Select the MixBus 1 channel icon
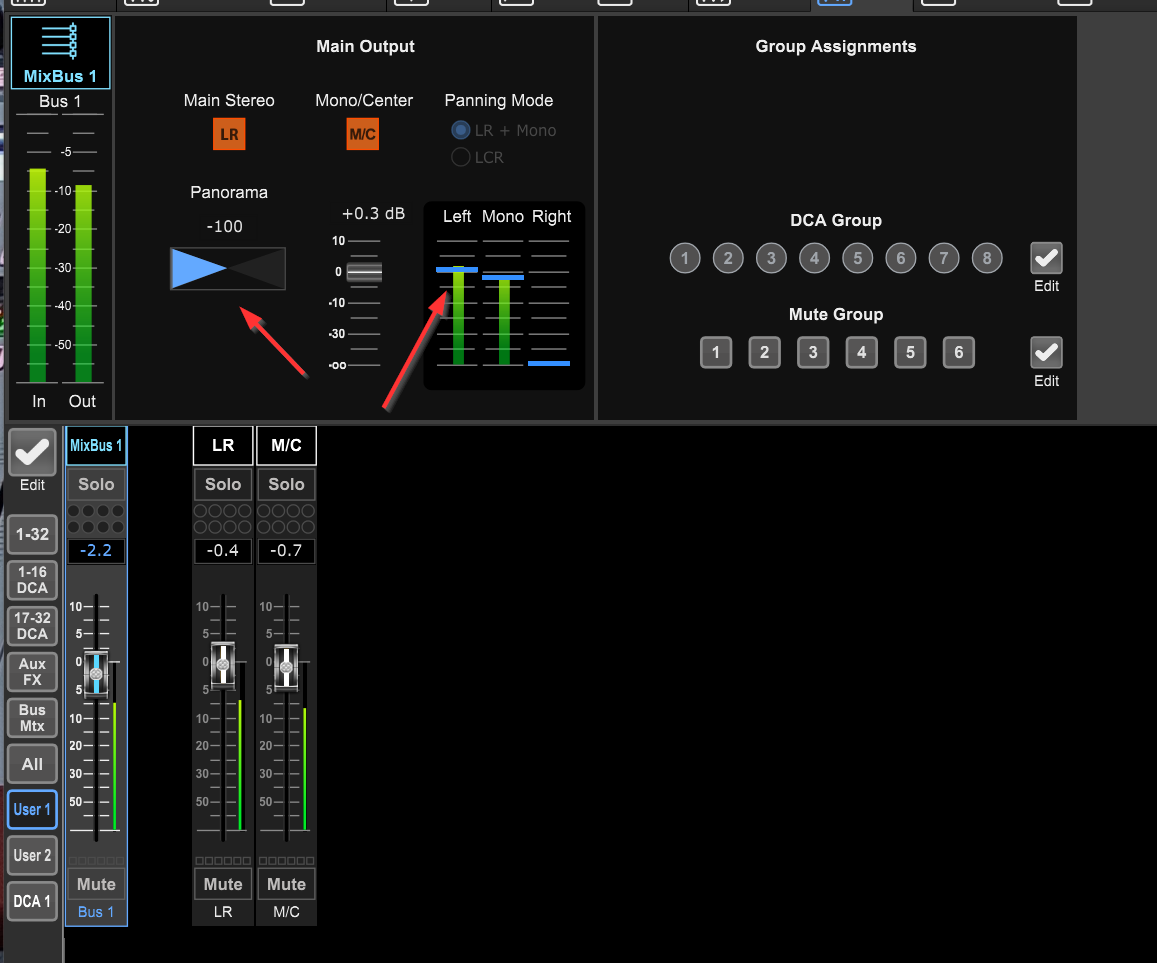 point(61,53)
